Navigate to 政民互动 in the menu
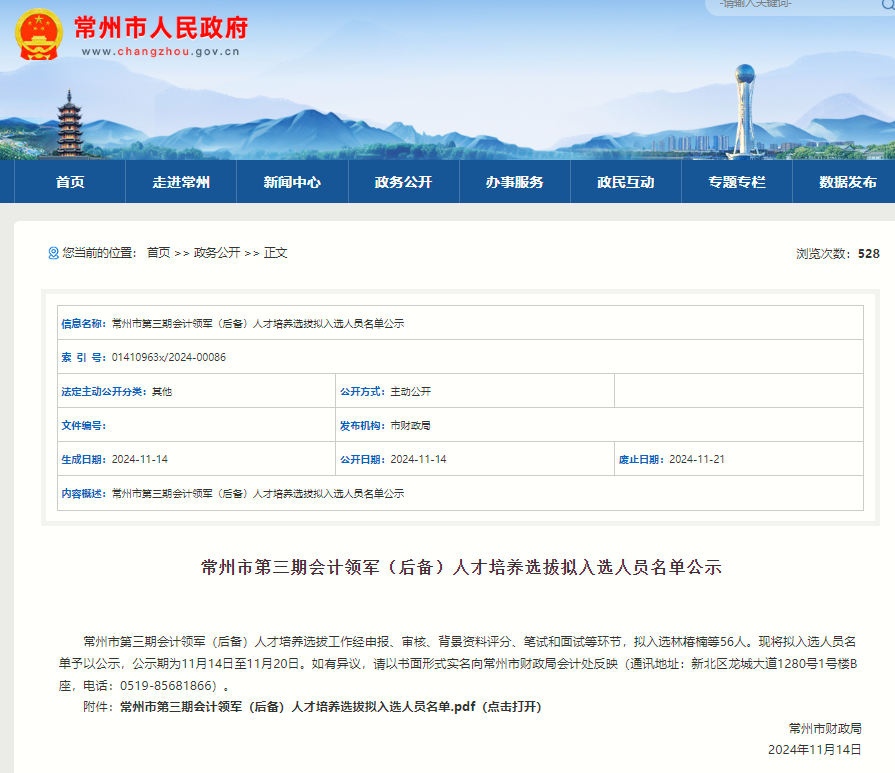 625,182
